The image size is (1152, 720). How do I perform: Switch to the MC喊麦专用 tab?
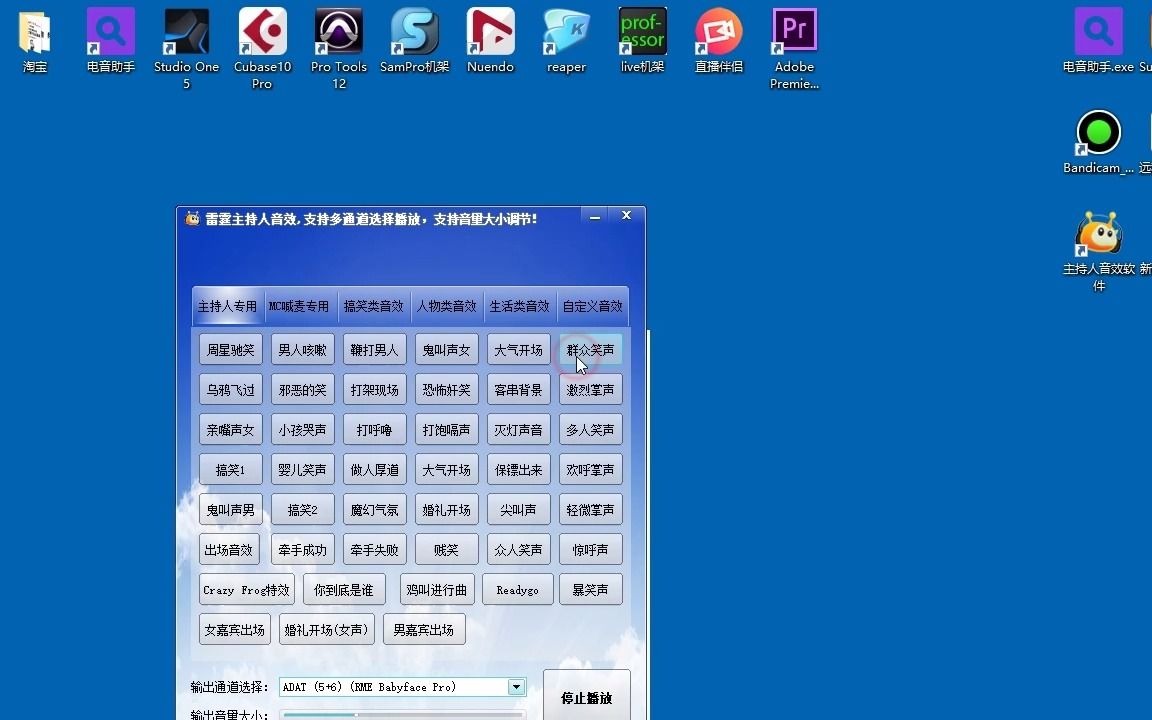point(300,306)
